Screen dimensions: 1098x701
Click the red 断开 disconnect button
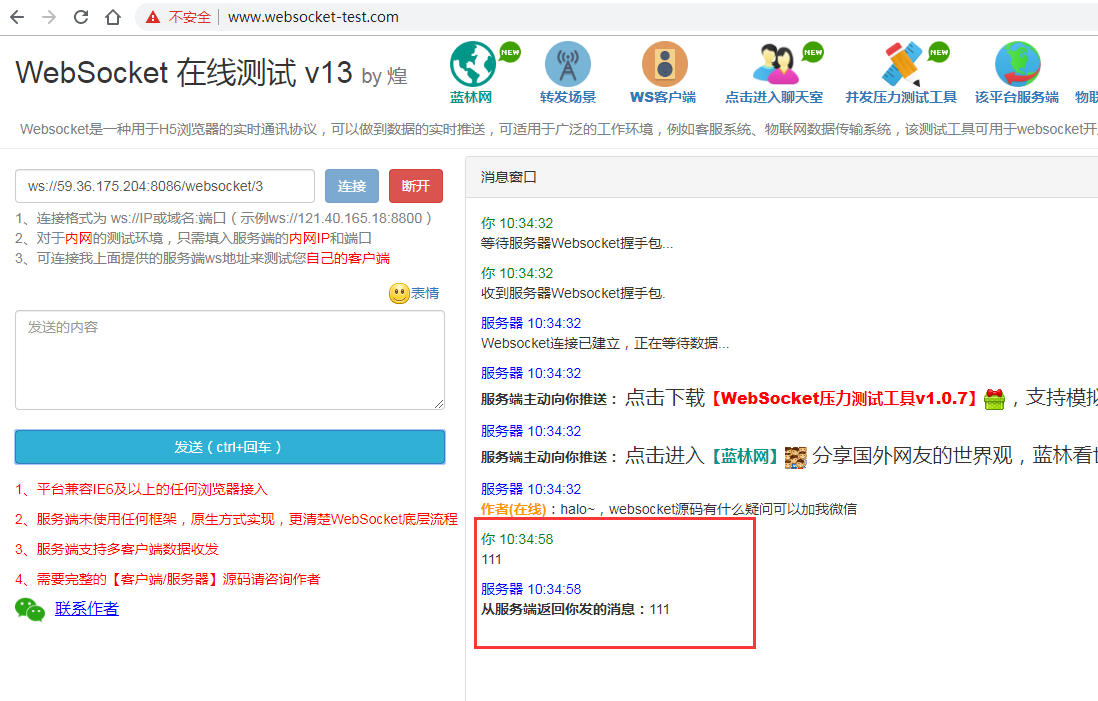coord(415,186)
